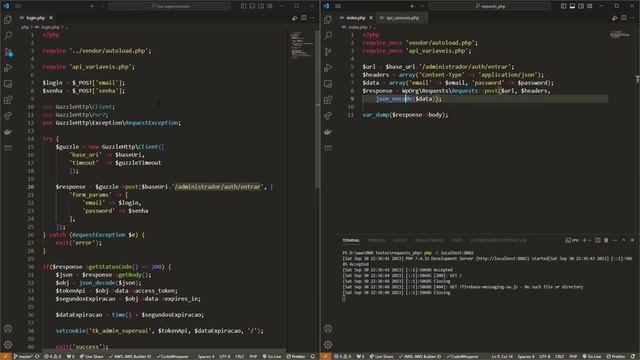Viewport: 640px width, 360px height.
Task: Close the login.php tab
Action: 51,18
